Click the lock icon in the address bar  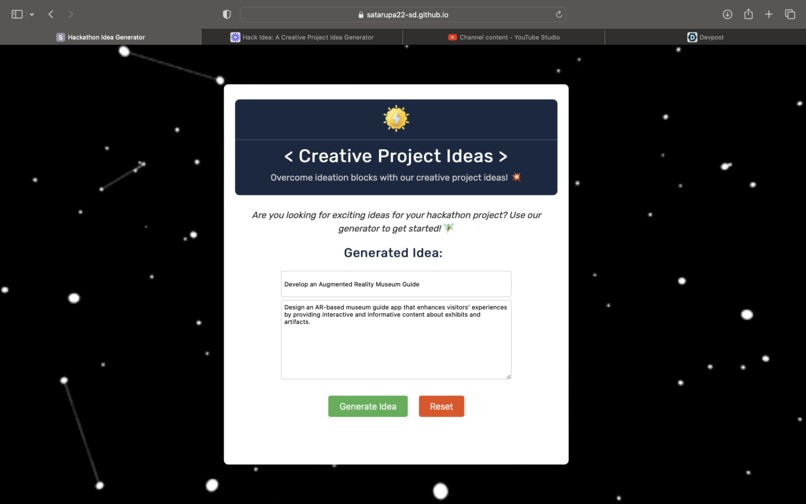(361, 15)
